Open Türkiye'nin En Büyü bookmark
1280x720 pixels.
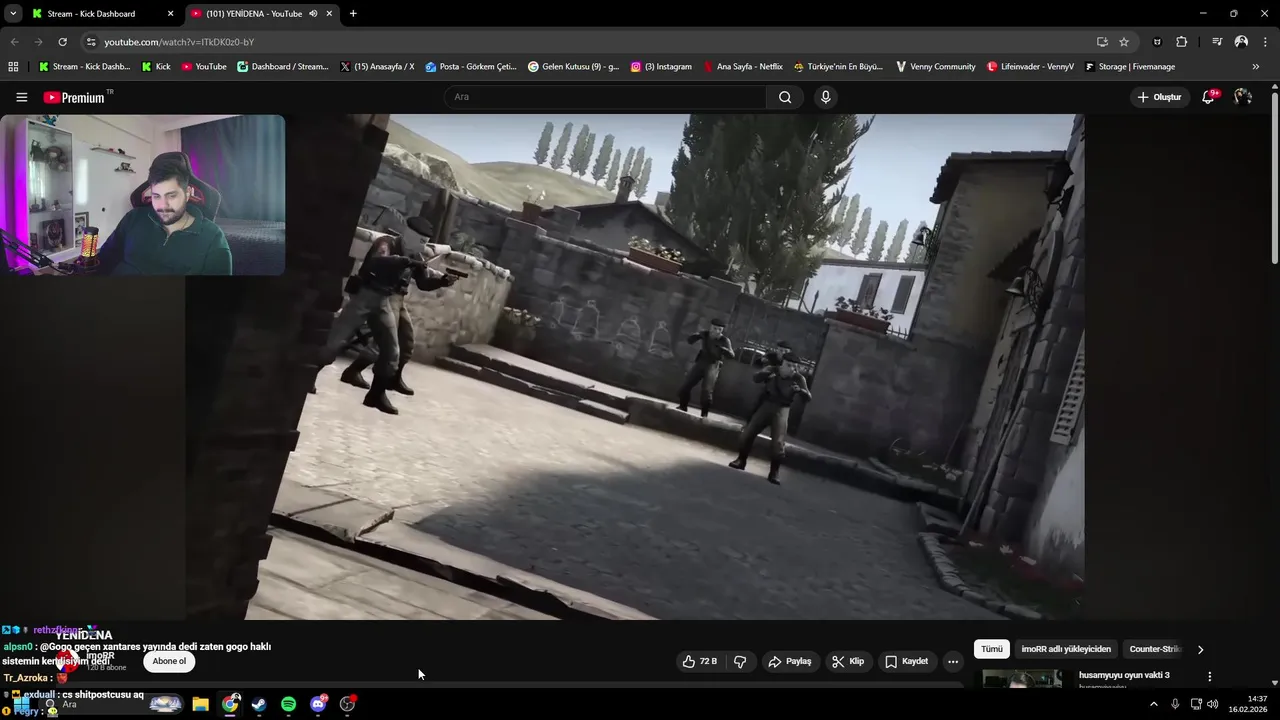click(838, 67)
